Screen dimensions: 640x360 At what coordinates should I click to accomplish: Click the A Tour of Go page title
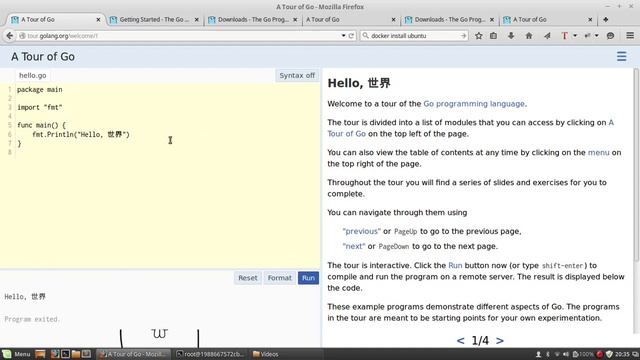[43, 57]
